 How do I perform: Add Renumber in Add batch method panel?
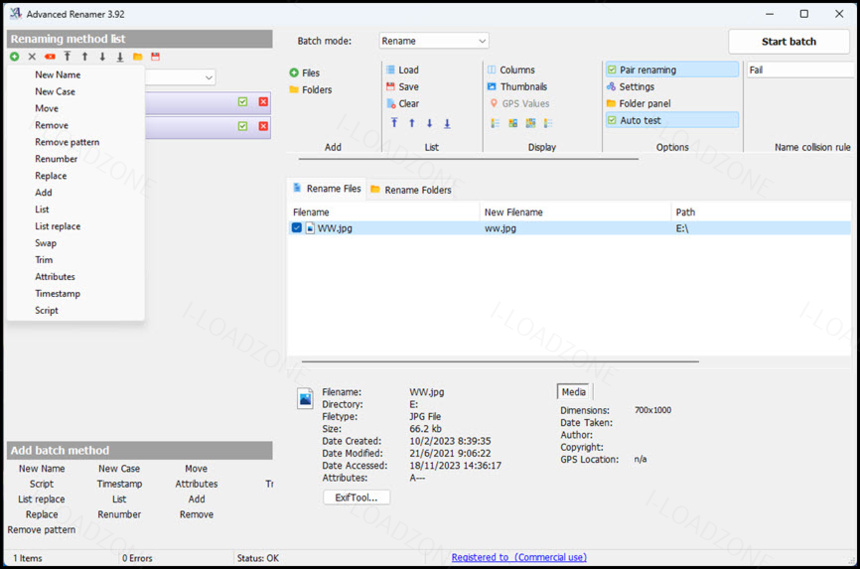click(119, 515)
